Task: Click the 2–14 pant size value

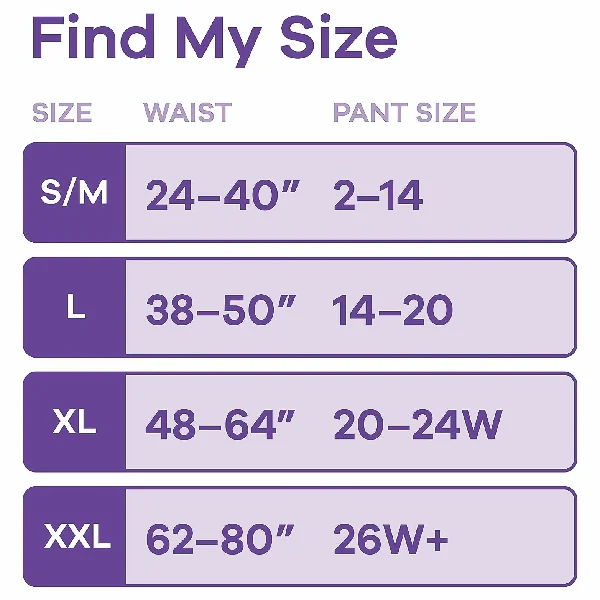Action: [378, 195]
